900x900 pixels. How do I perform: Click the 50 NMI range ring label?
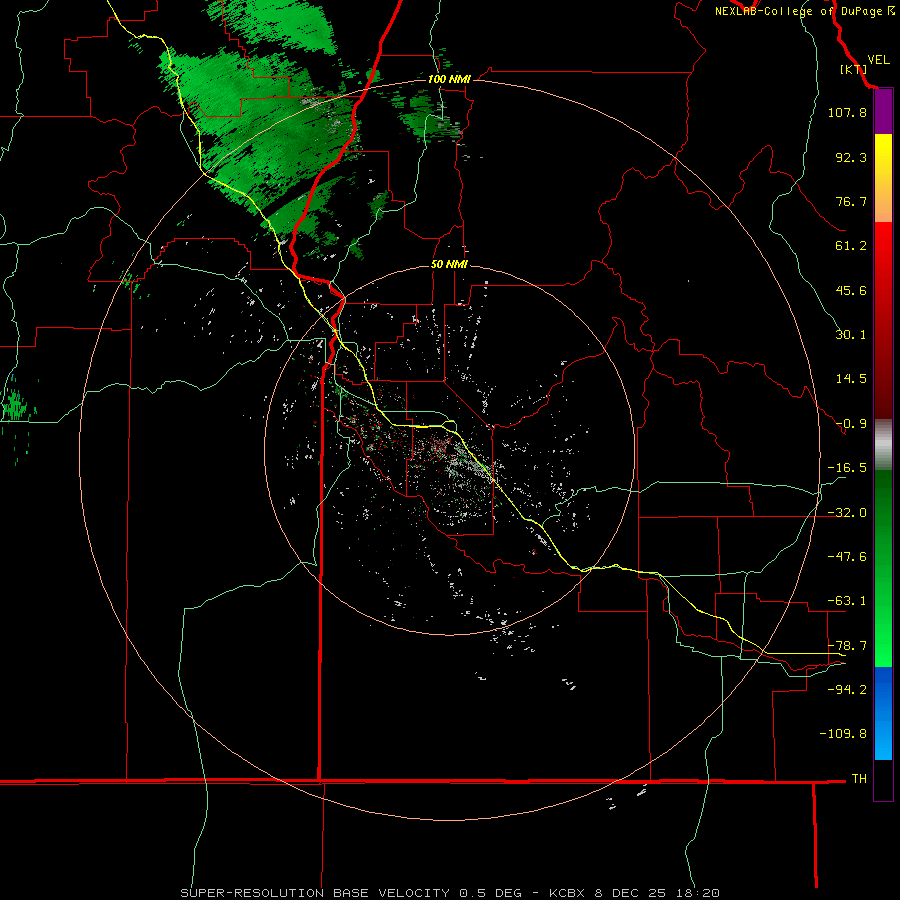click(449, 265)
